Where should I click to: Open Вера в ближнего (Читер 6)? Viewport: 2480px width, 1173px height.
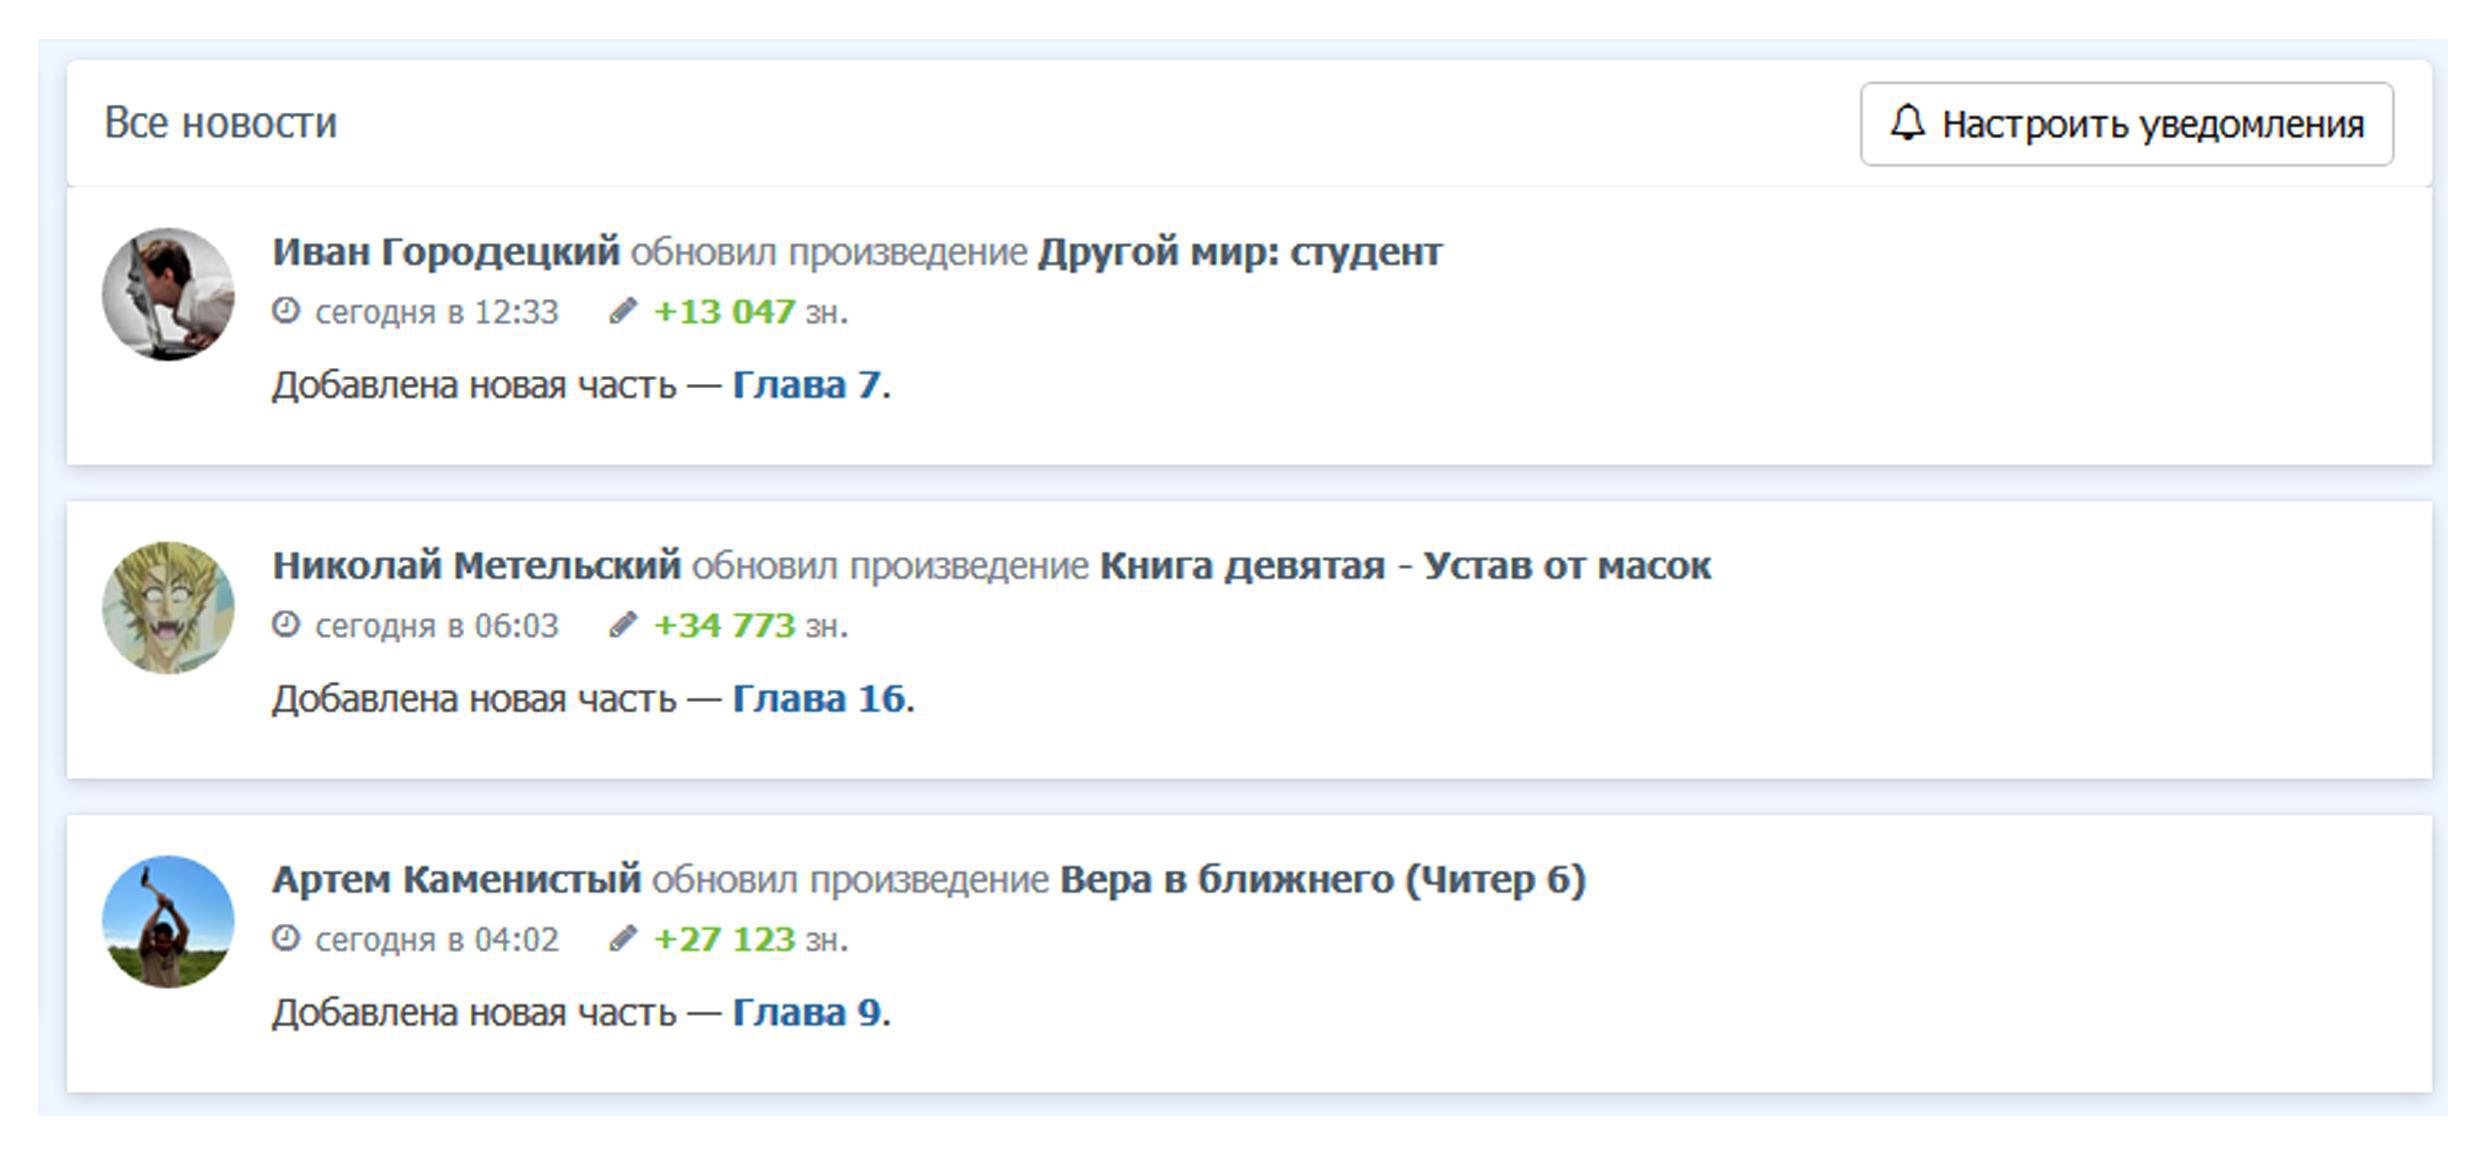point(1322,880)
